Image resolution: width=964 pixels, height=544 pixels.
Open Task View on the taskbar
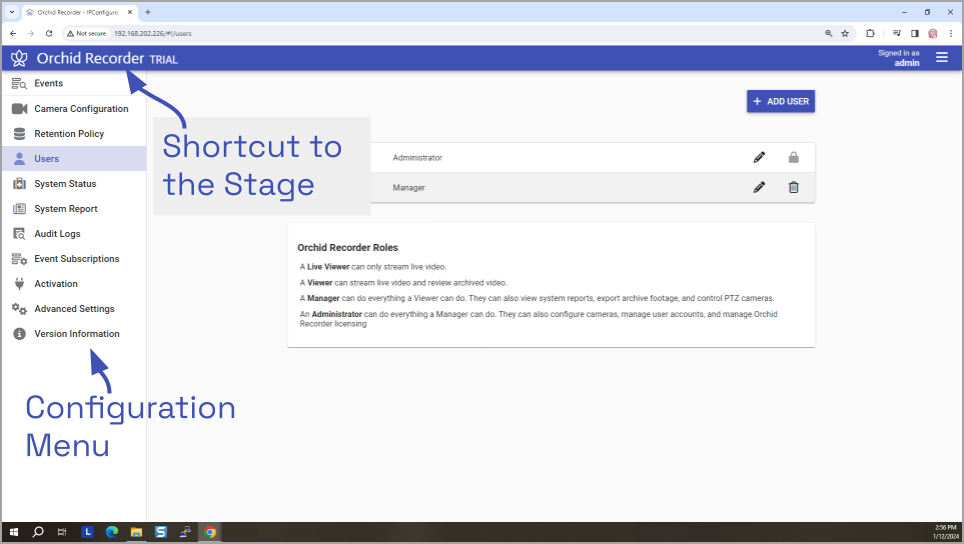coord(62,532)
